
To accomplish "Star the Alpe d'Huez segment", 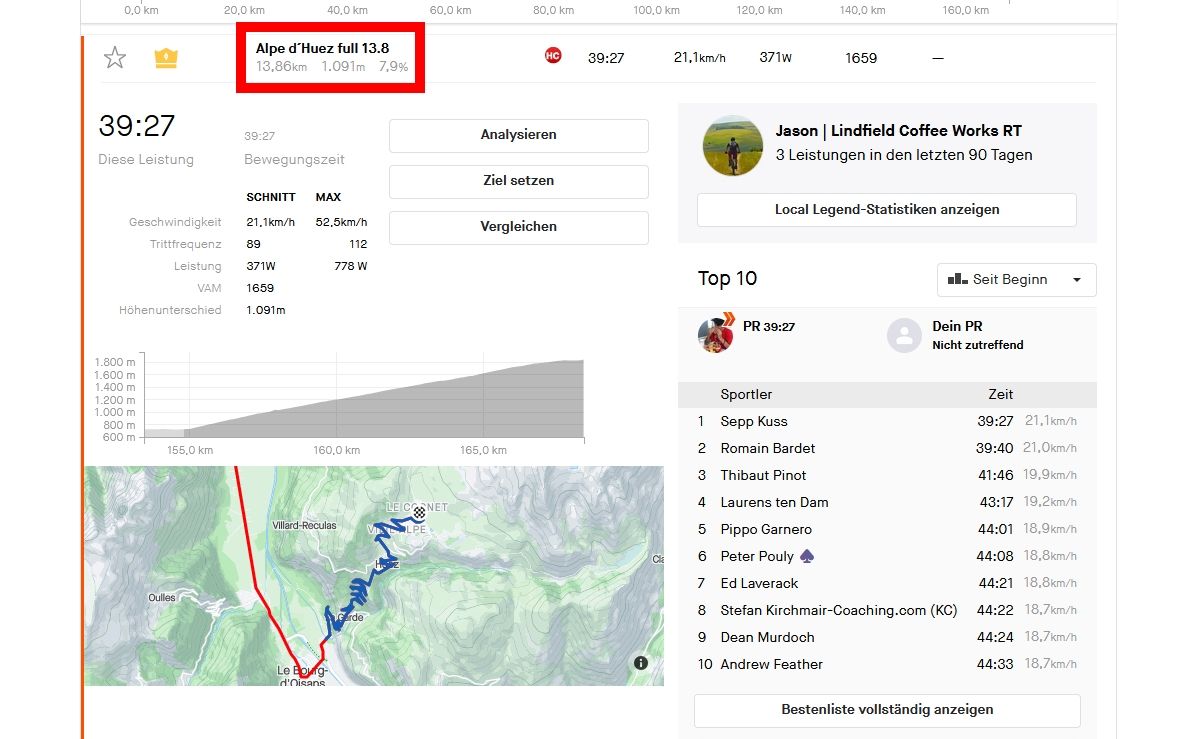I will point(115,58).
